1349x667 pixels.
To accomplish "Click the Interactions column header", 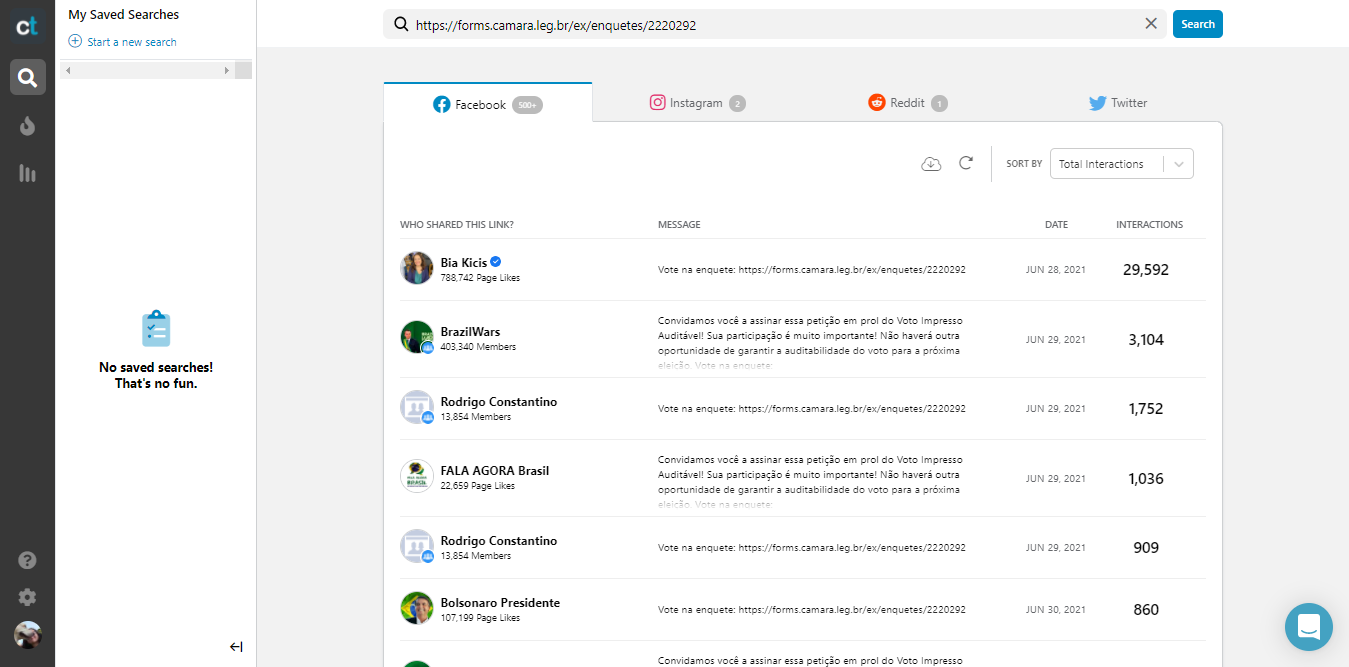I will point(1149,225).
